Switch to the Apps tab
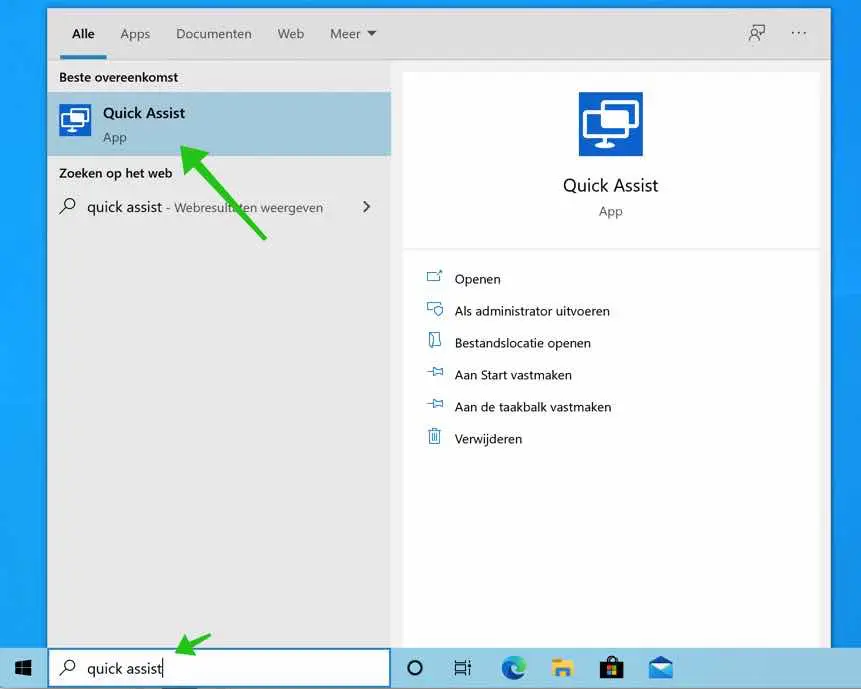 pyautogui.click(x=135, y=34)
